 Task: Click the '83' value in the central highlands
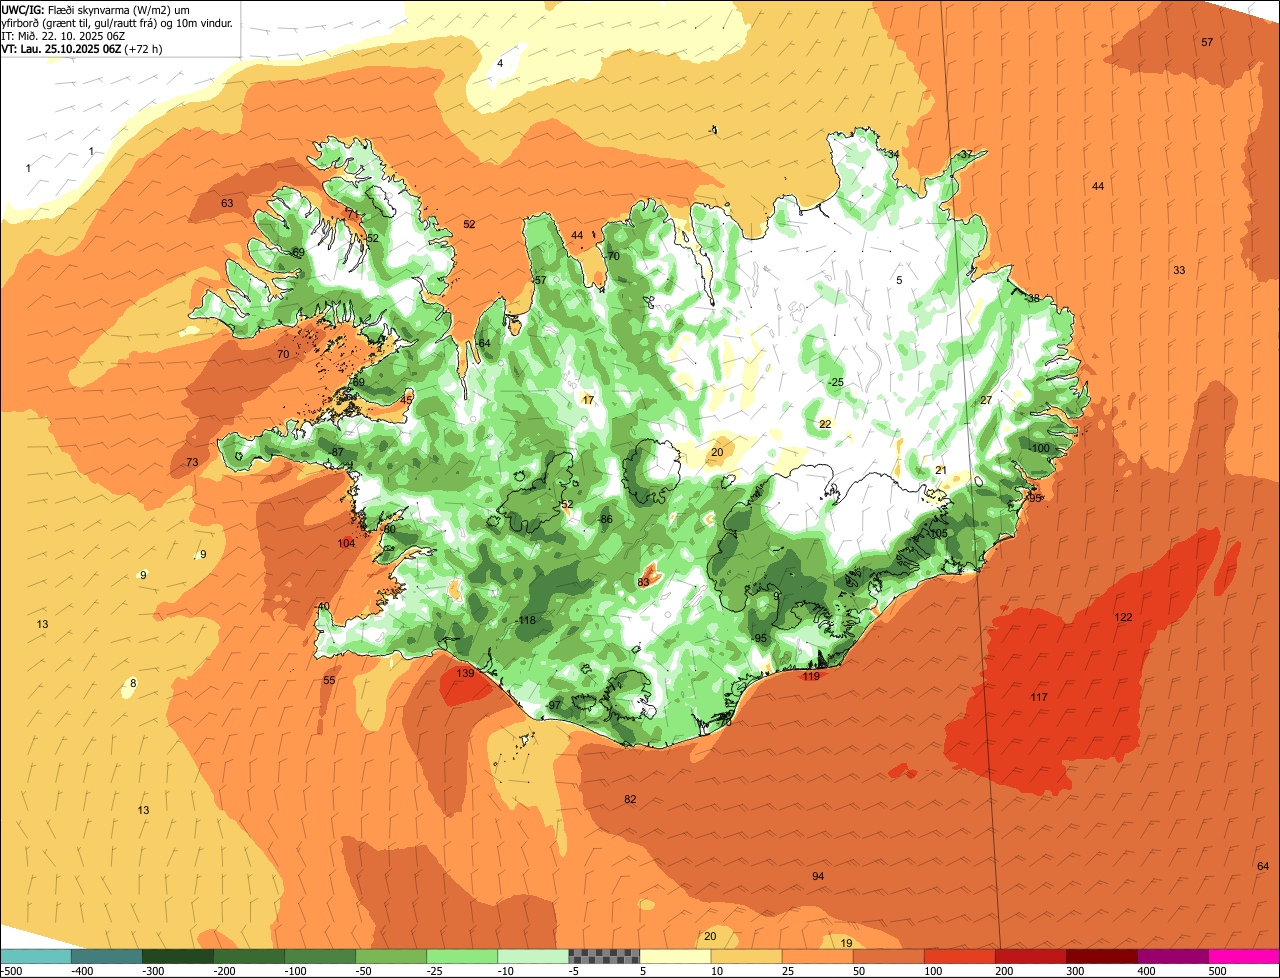pyautogui.click(x=644, y=582)
